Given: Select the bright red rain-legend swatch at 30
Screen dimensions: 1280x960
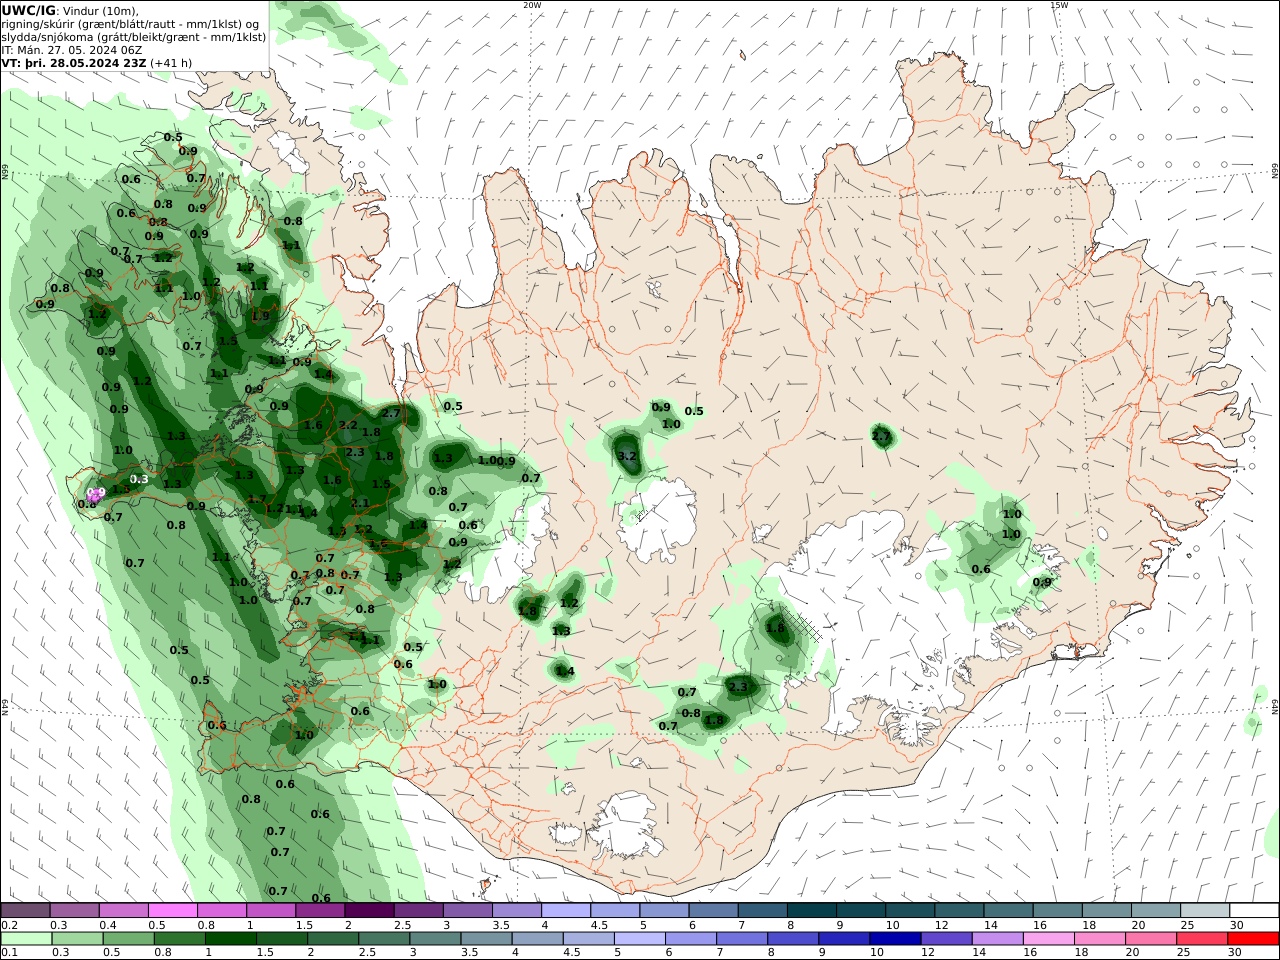Looking at the screenshot, I should (x=1254, y=939).
